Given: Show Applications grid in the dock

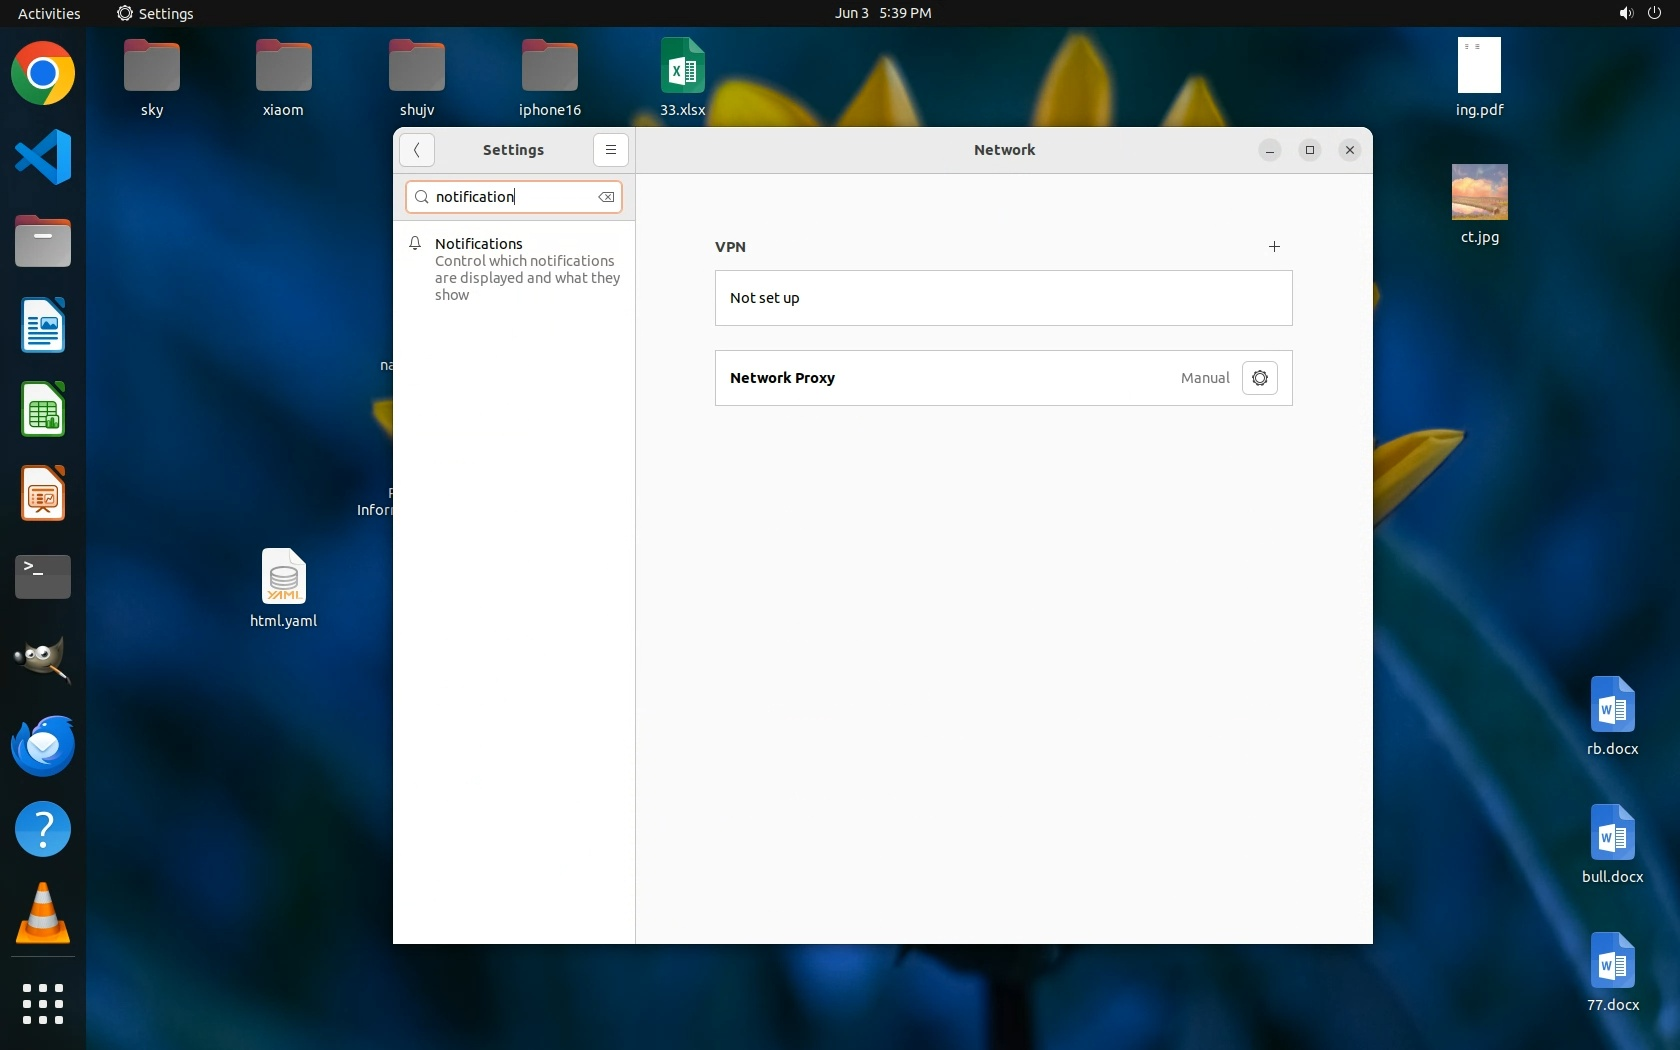Looking at the screenshot, I should (x=43, y=1003).
